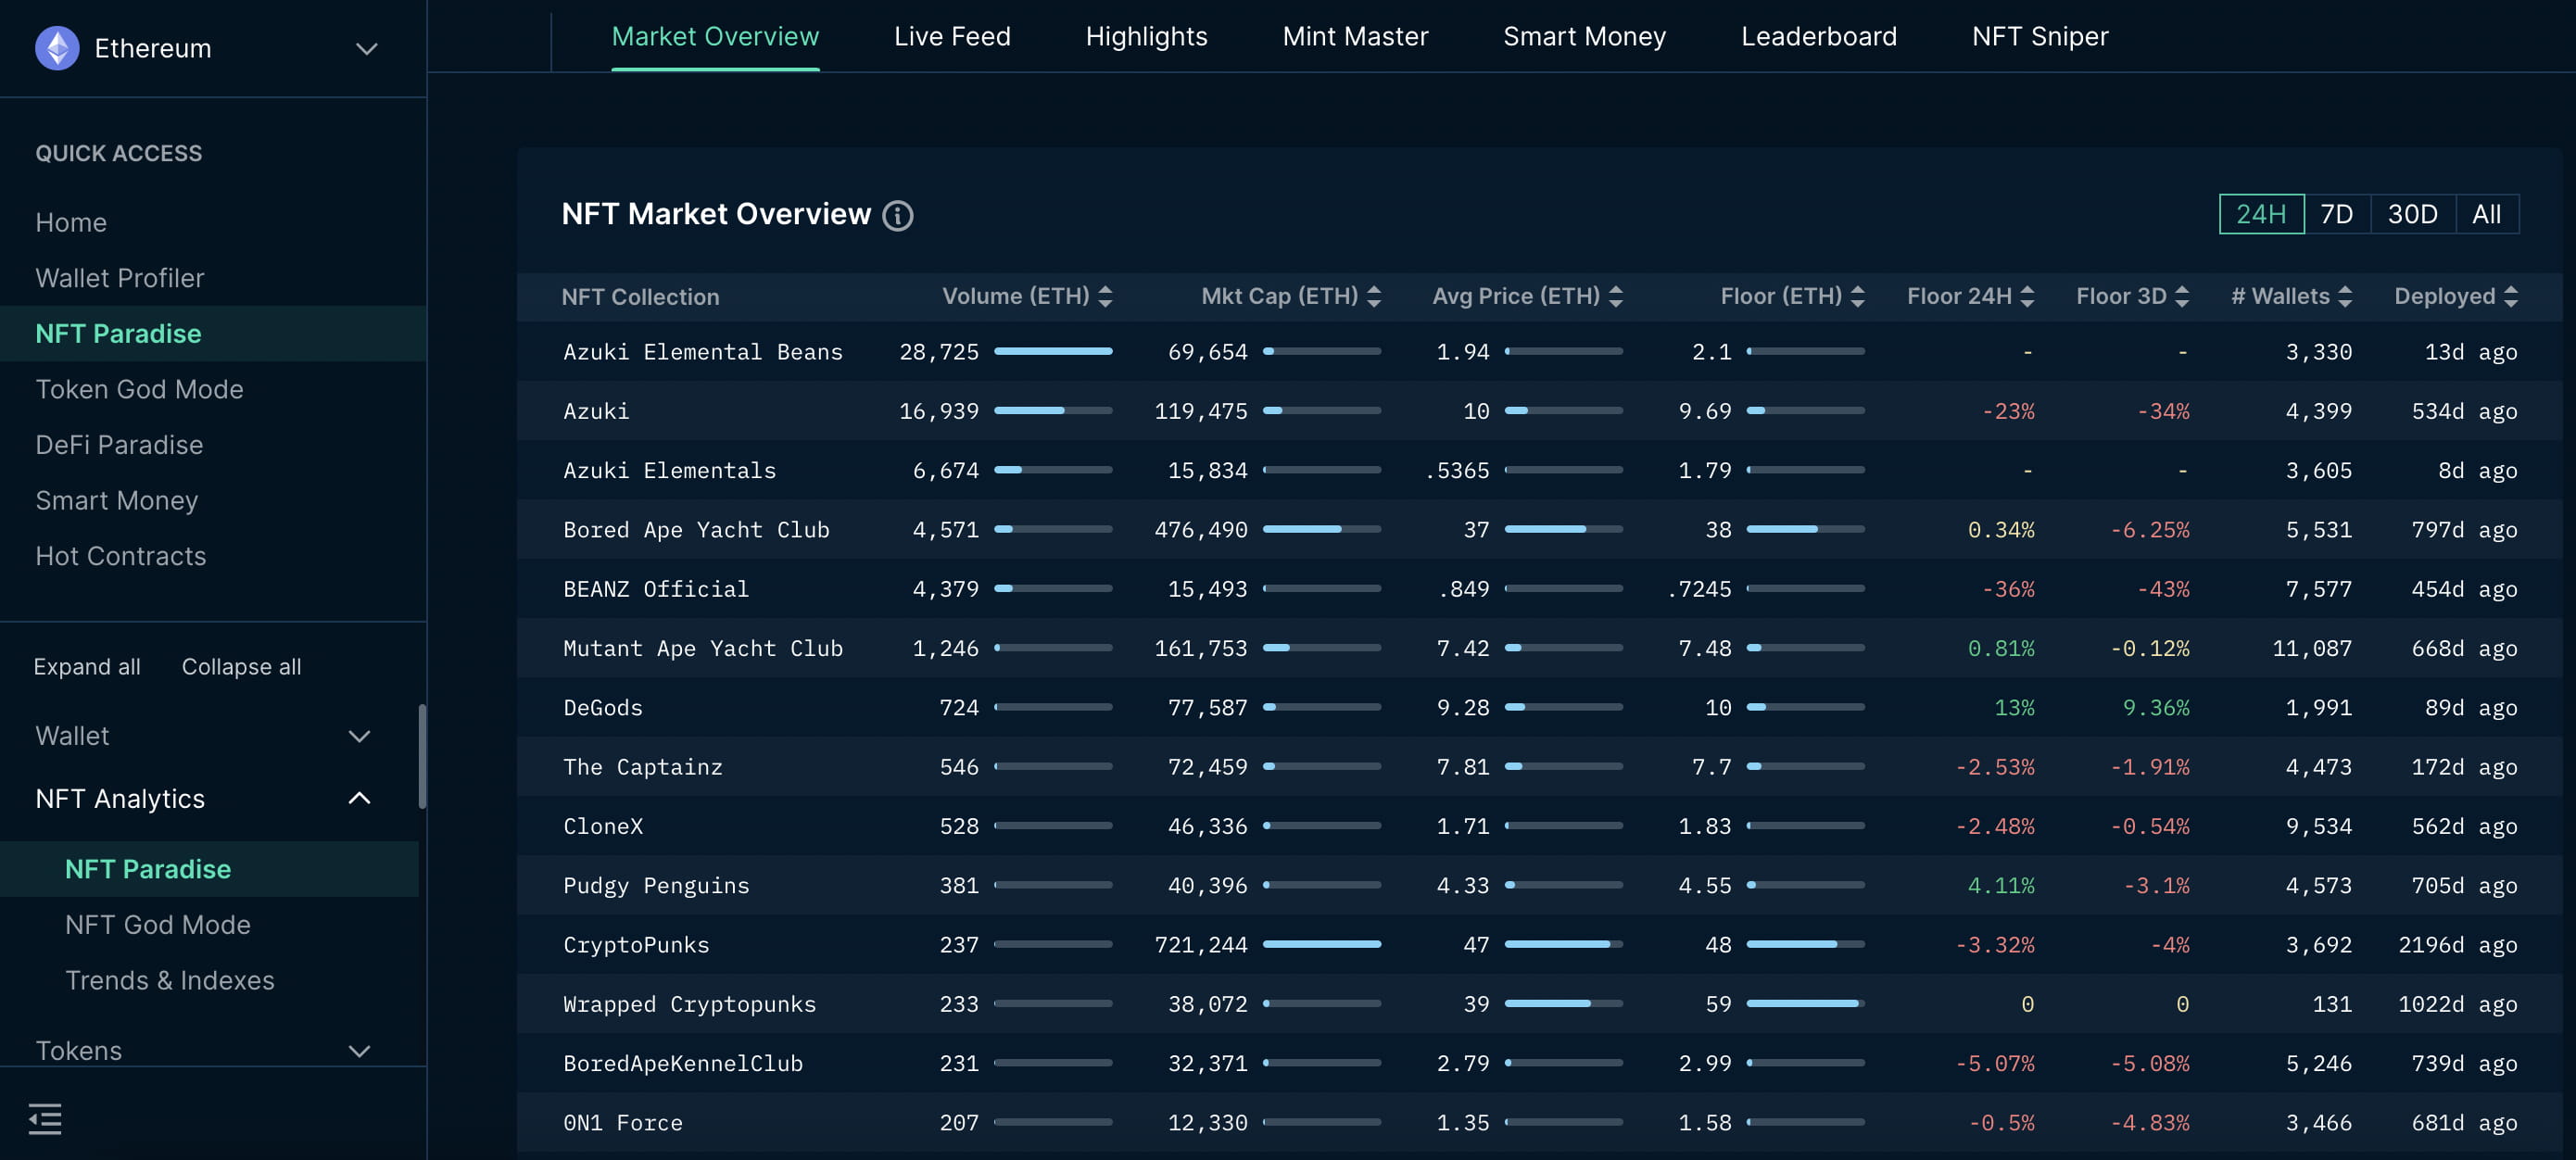Expand the Wallet sidebar section
2576x1160 pixels.
pyautogui.click(x=359, y=736)
